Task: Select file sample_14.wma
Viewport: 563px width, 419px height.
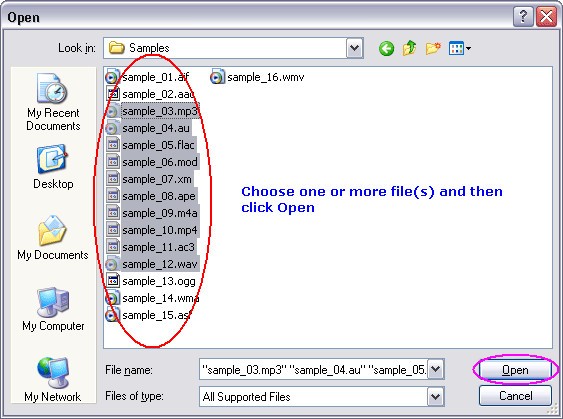Action: 152,298
